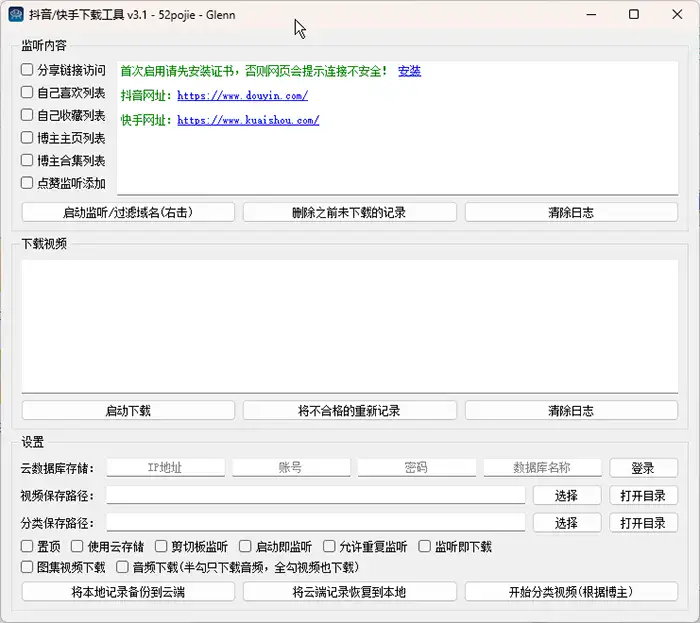Toggle the 音频下载 checkbox
700x623 pixels.
122,567
